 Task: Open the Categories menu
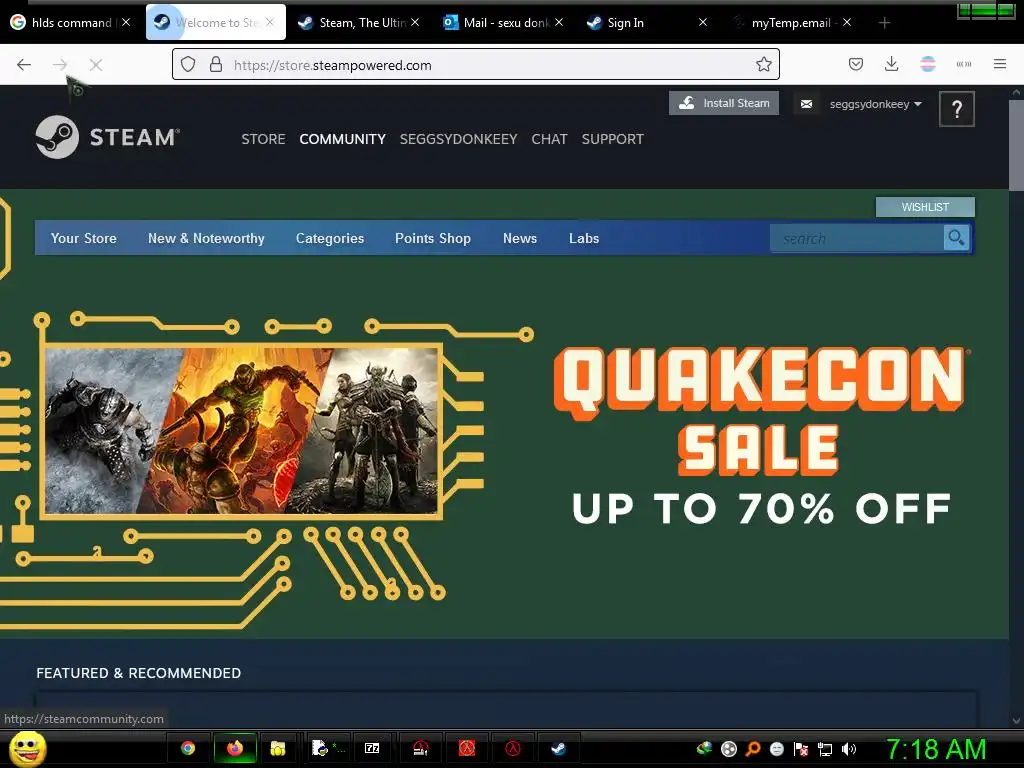click(330, 238)
